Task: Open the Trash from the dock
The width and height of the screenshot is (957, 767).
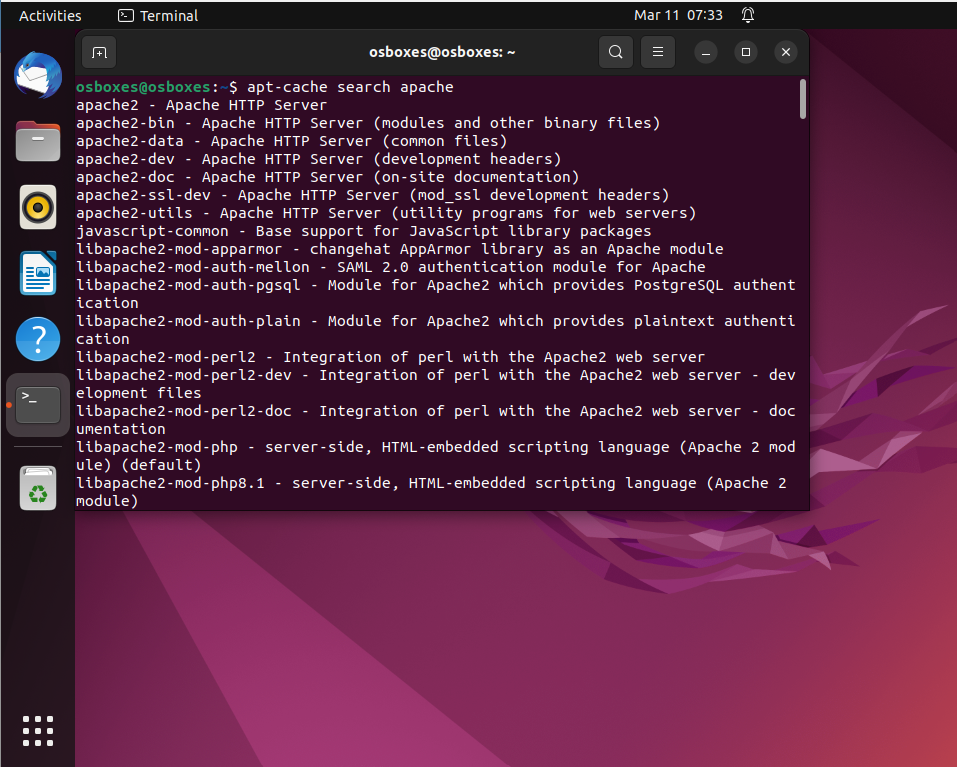Action: [38, 488]
